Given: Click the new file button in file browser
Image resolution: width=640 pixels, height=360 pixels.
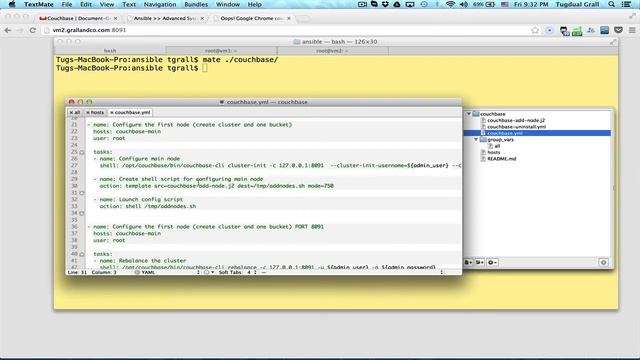Looking at the screenshot, I should (x=469, y=262).
